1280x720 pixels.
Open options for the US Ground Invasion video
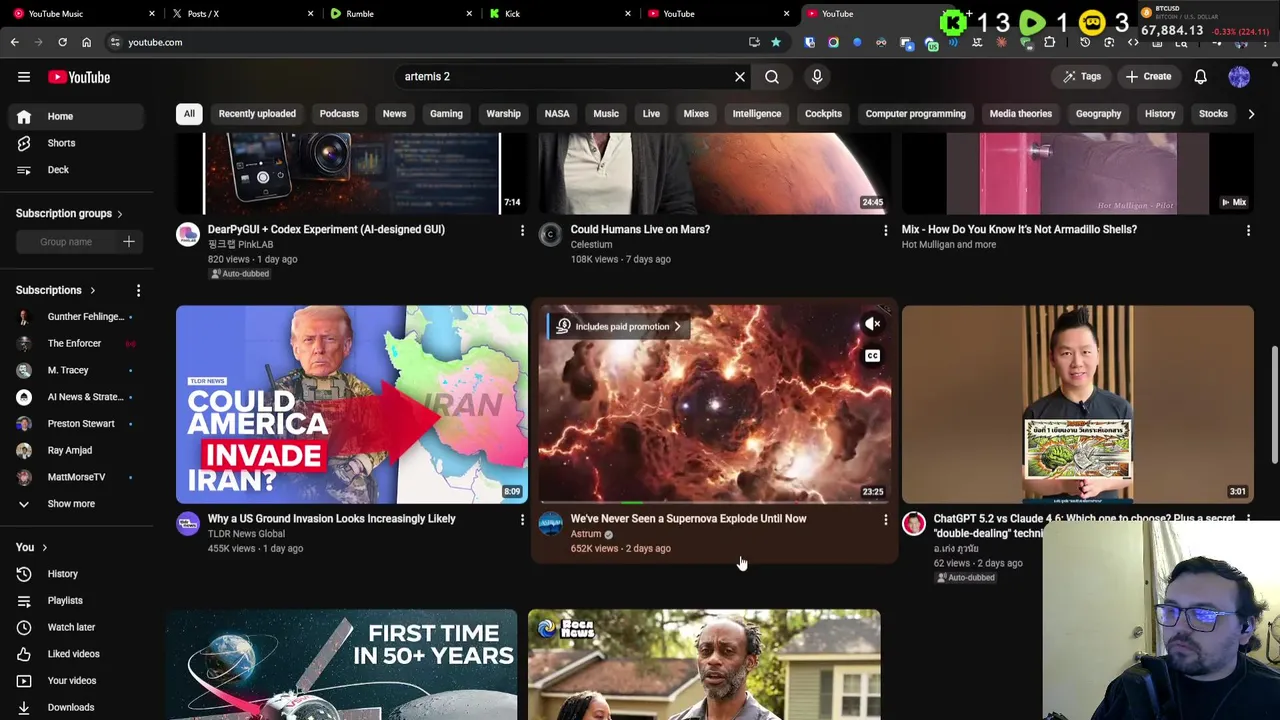tap(522, 520)
